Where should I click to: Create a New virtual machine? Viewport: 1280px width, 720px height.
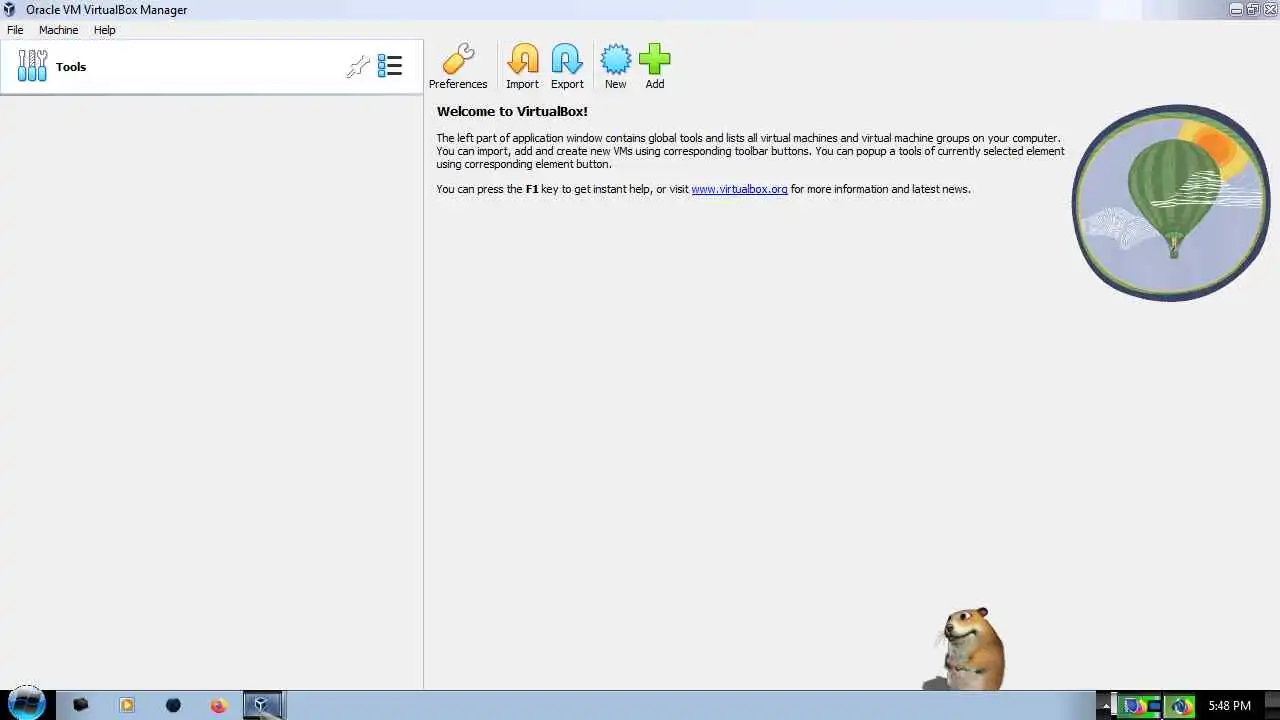tap(615, 67)
